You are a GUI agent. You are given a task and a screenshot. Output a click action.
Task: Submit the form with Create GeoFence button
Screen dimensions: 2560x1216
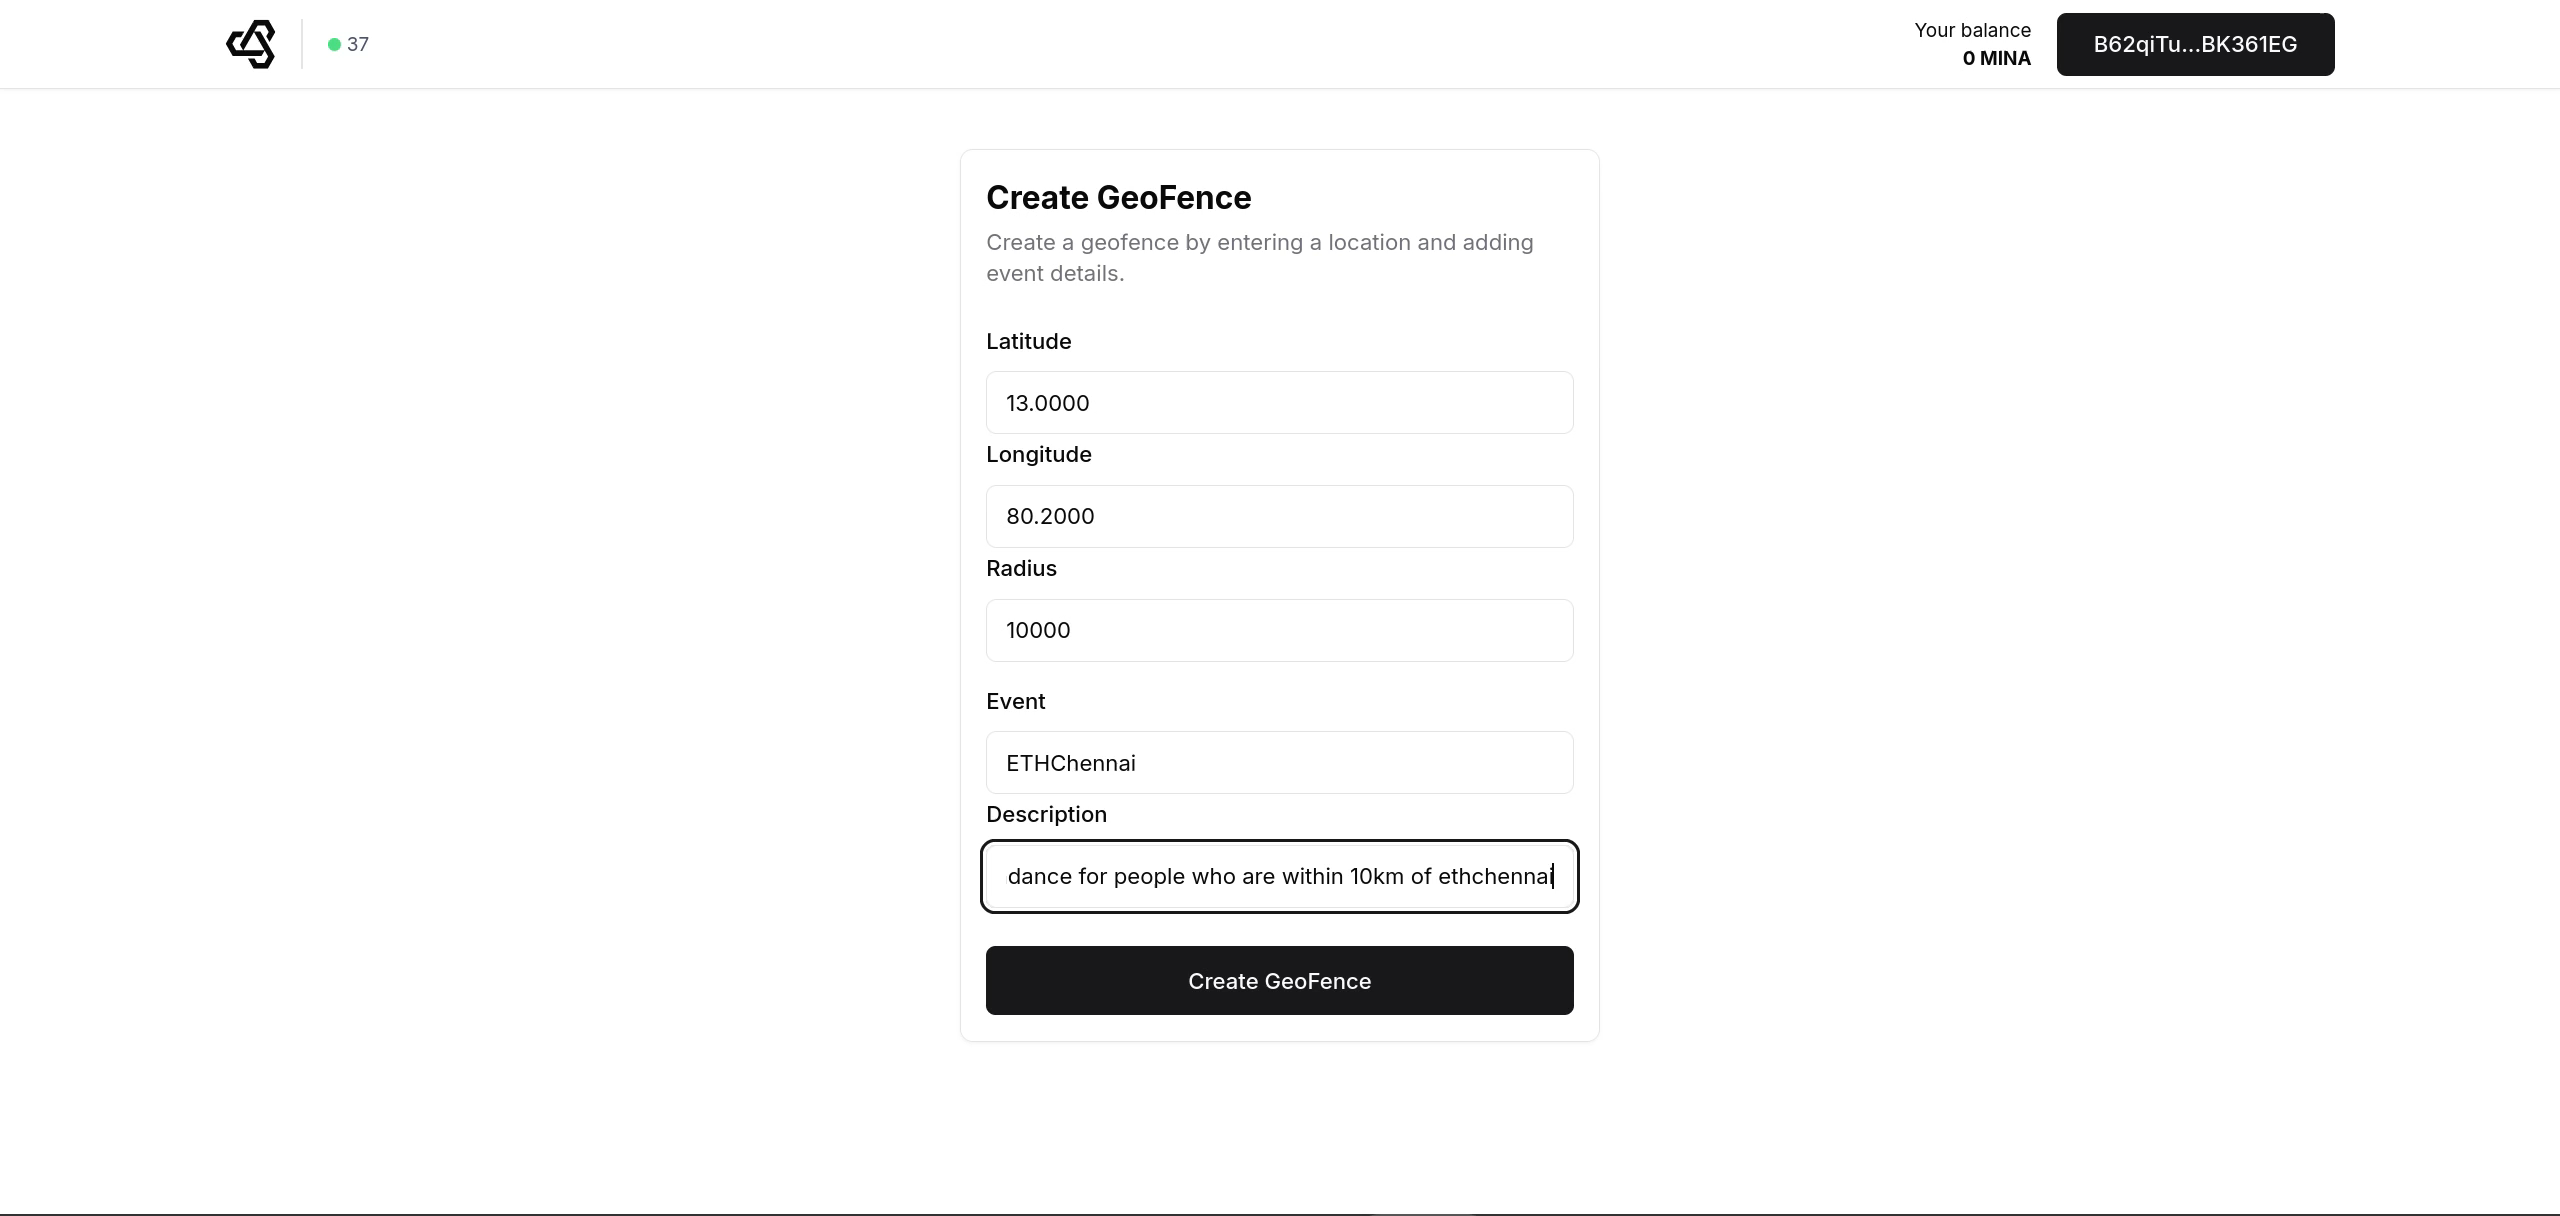tap(1279, 981)
